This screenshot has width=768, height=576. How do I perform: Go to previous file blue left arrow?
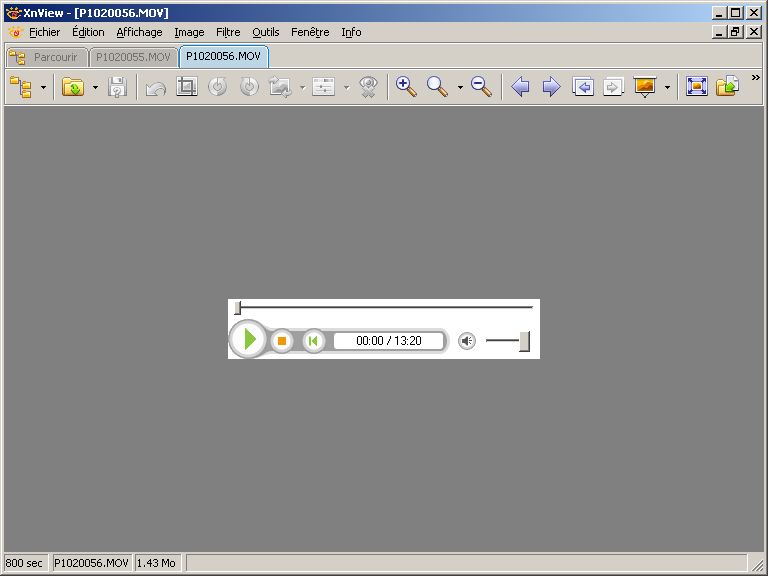pos(520,87)
